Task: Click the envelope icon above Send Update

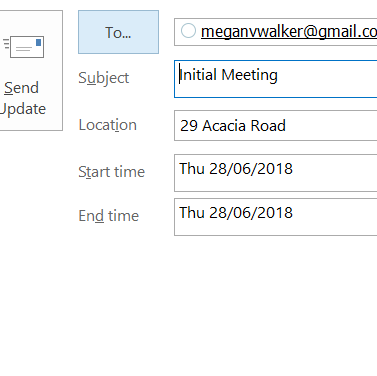Action: coord(24,47)
